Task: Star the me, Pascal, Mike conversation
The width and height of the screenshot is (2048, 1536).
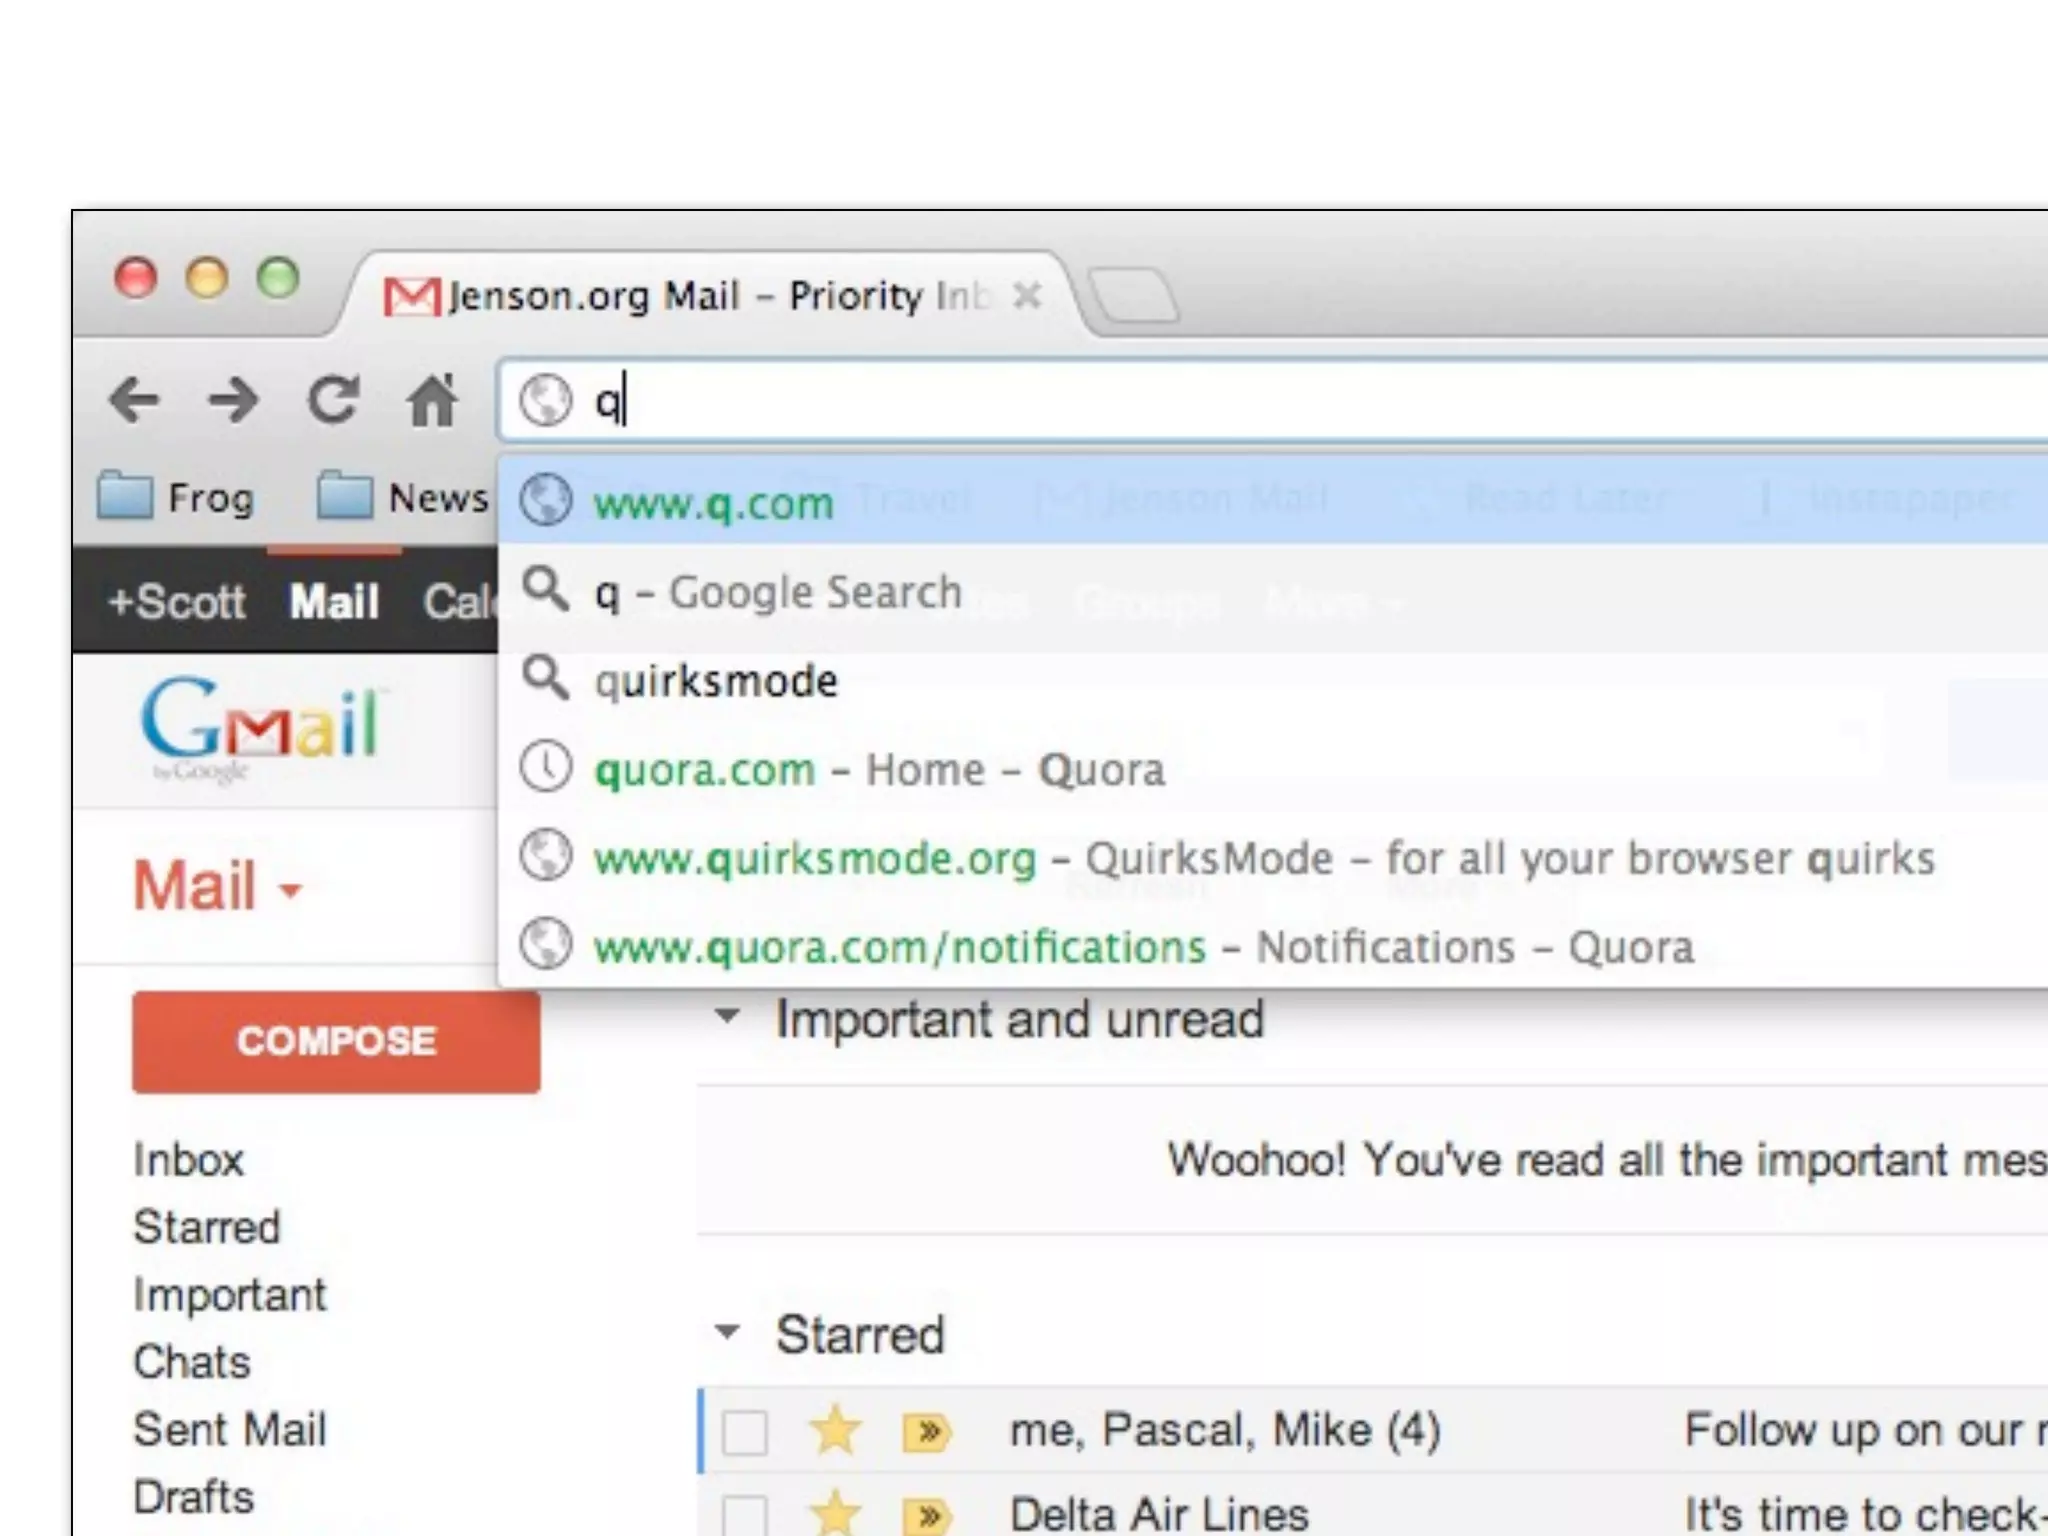Action: (x=834, y=1430)
